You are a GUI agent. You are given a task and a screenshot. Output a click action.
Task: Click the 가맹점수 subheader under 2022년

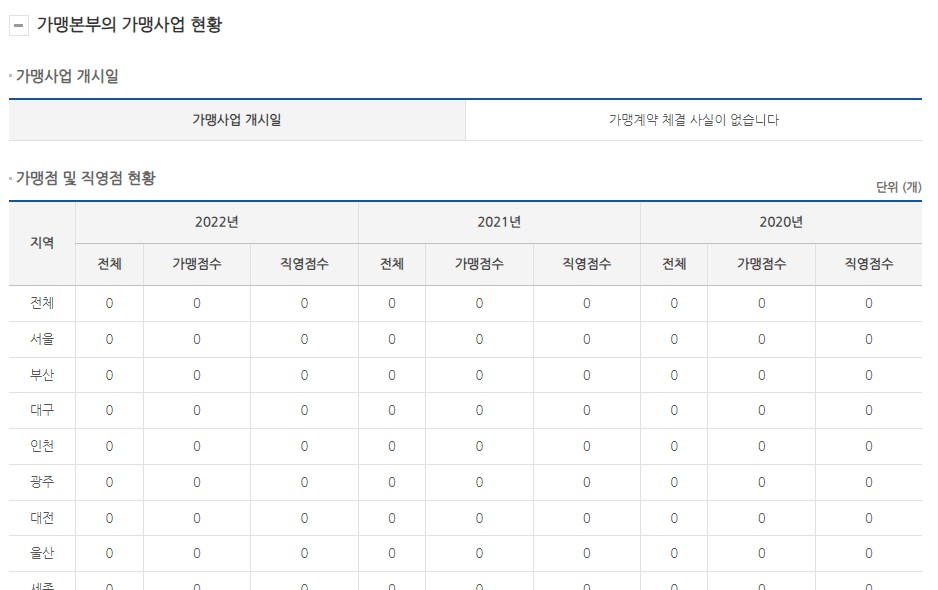tap(197, 264)
